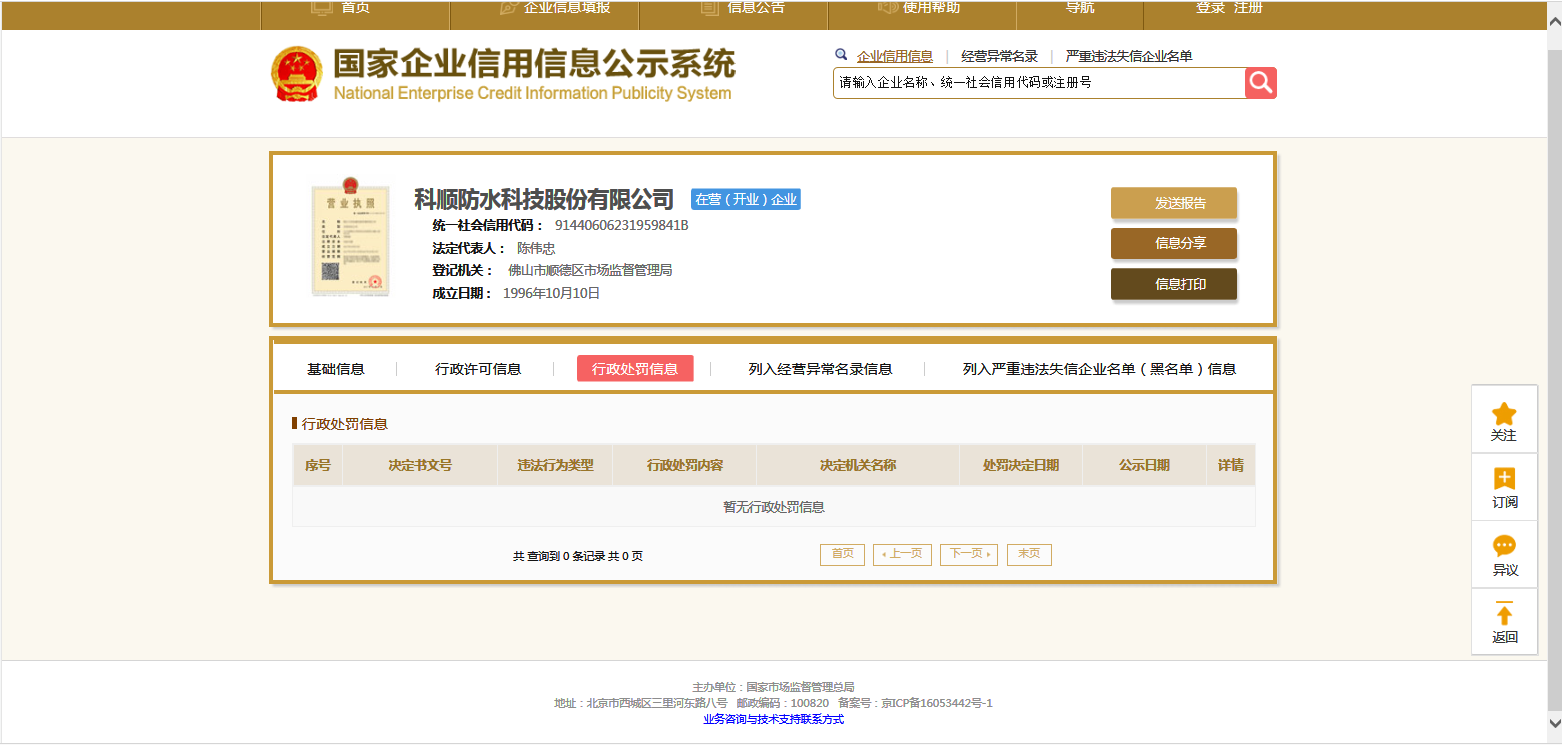Click the 在营（开业）企业 status badge
The height and width of the screenshot is (745, 1562).
[x=746, y=199]
